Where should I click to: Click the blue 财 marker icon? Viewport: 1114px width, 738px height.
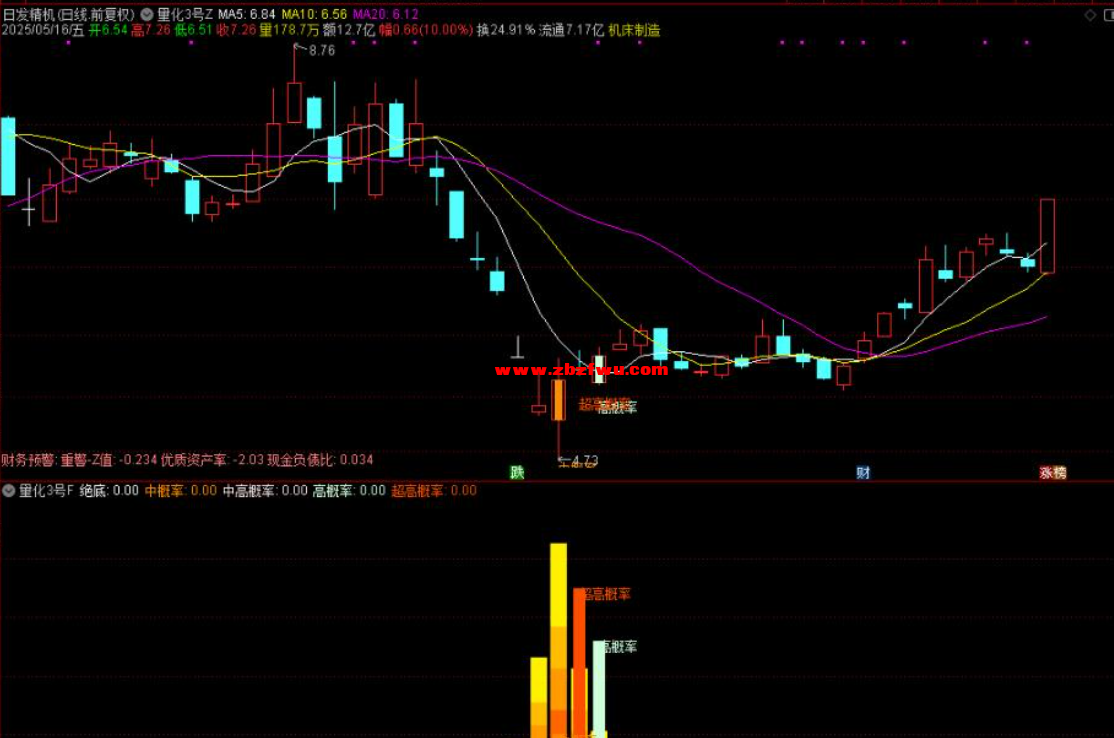pos(862,472)
